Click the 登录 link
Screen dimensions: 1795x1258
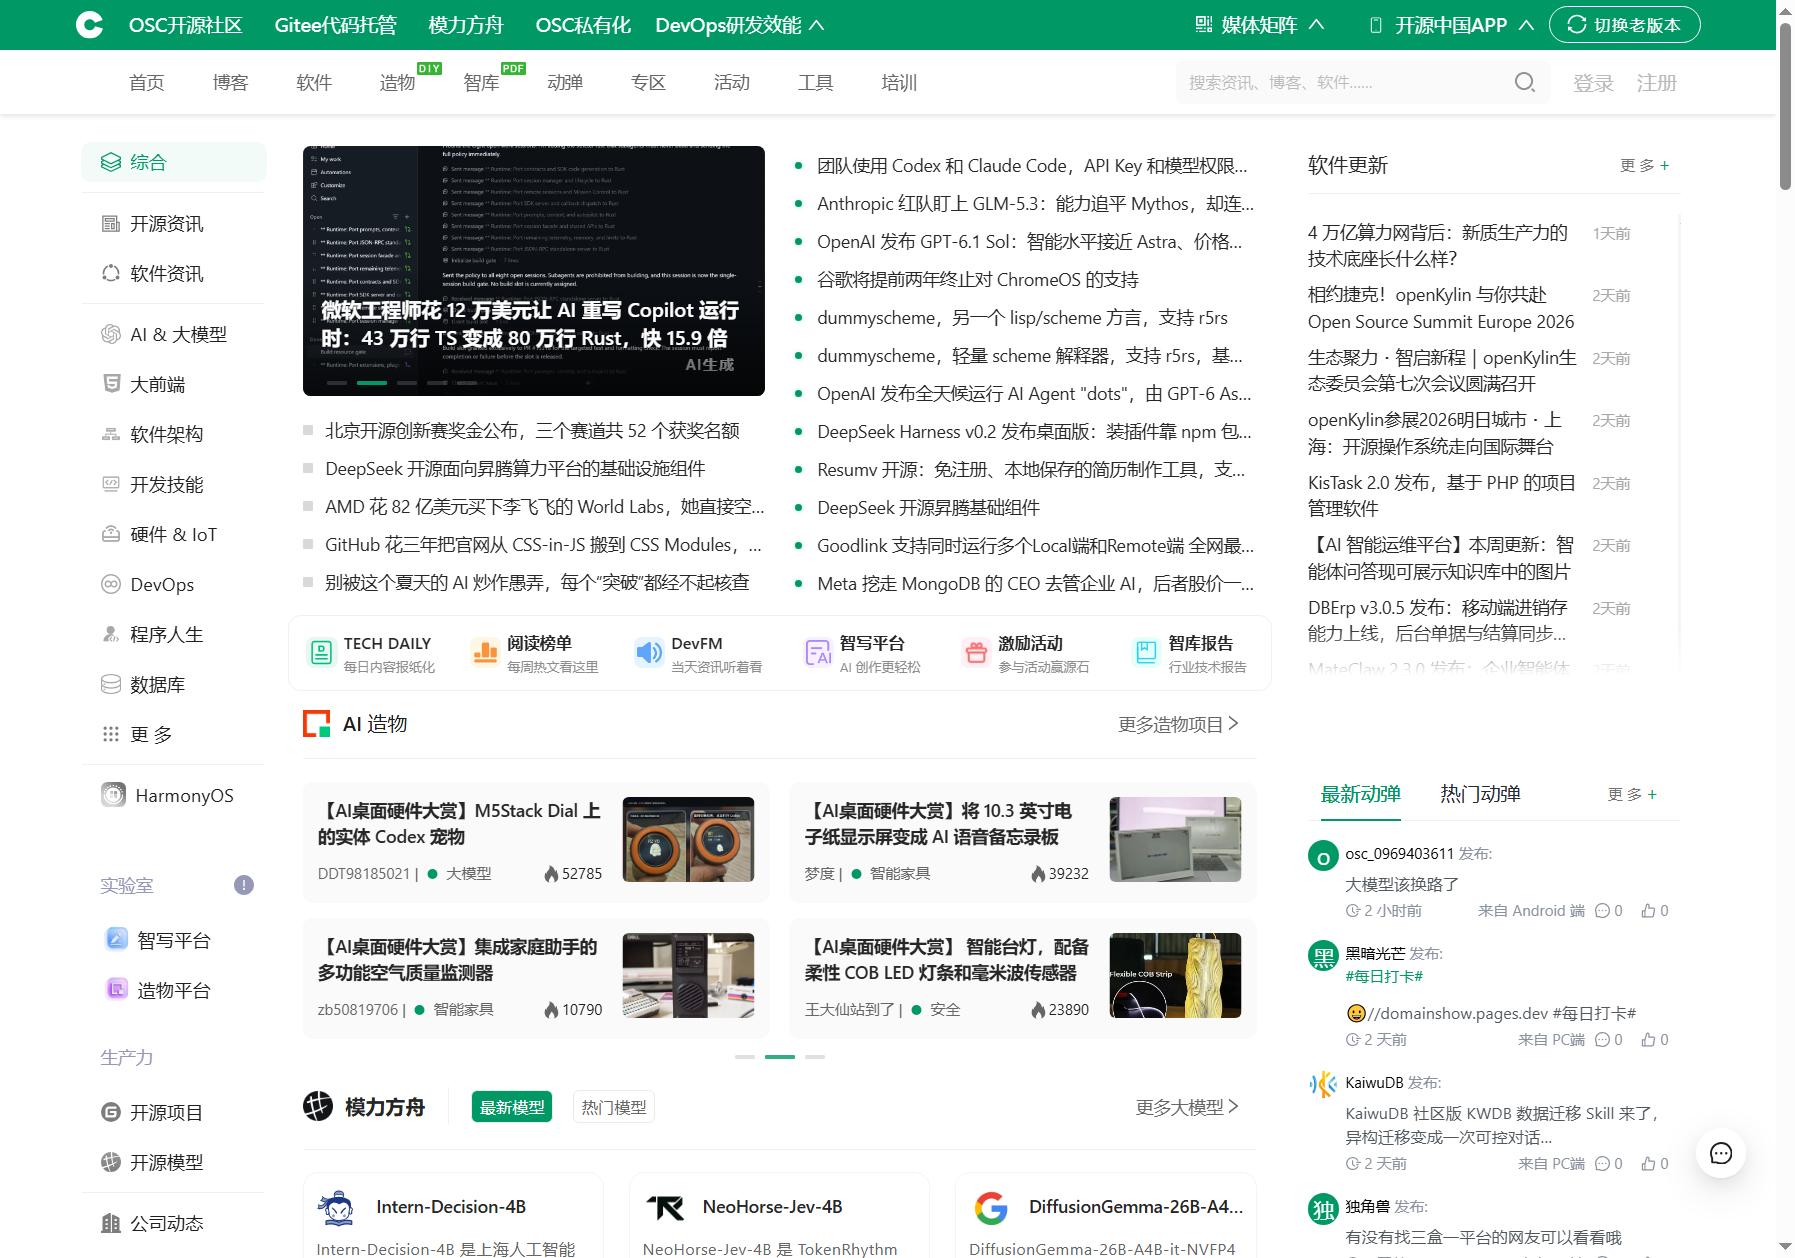(x=1593, y=83)
